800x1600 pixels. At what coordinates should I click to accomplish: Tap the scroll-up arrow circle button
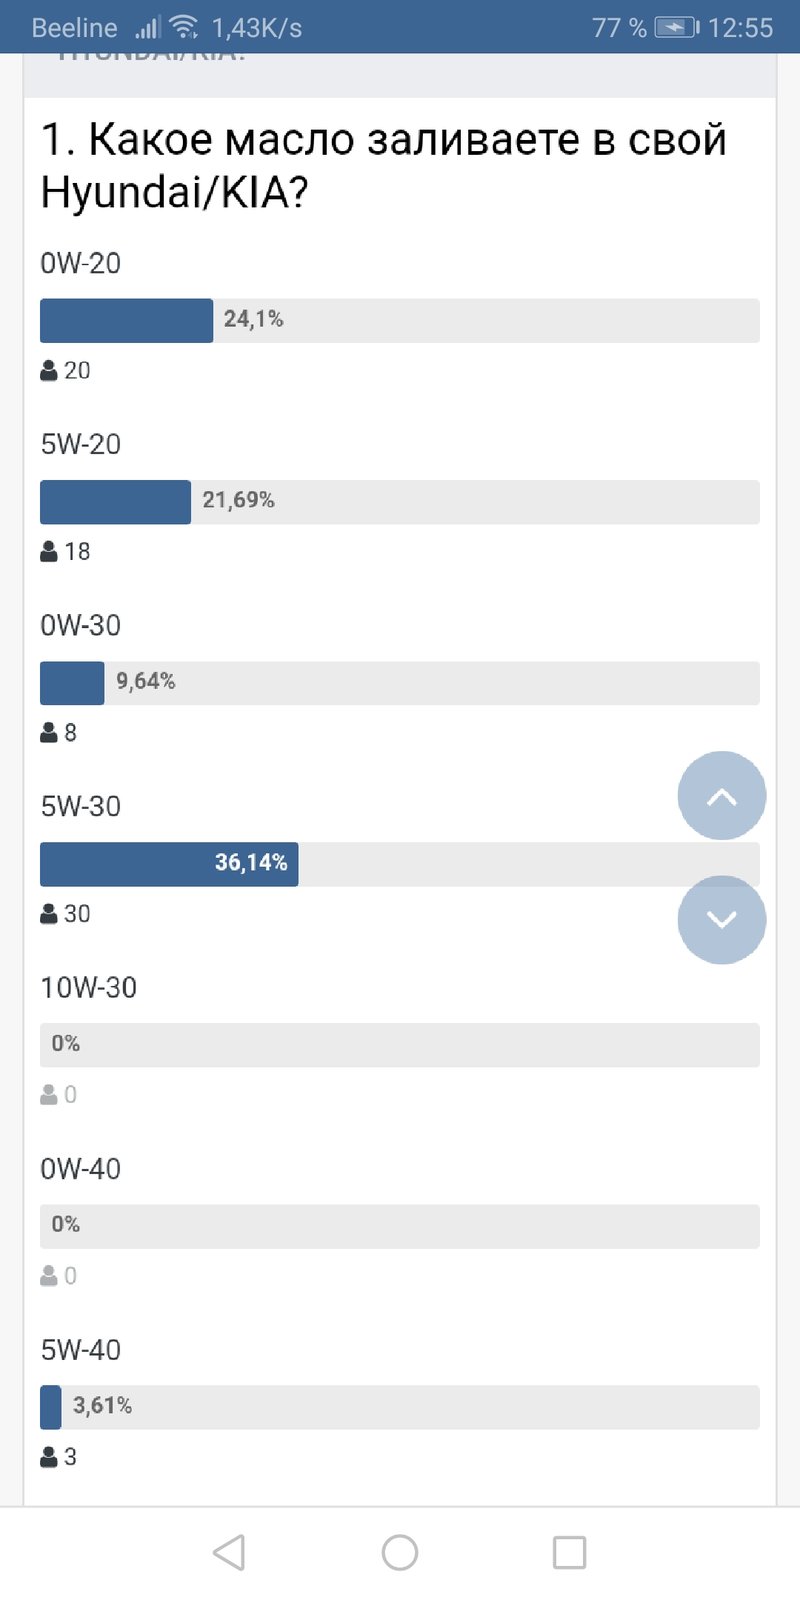[x=722, y=796]
